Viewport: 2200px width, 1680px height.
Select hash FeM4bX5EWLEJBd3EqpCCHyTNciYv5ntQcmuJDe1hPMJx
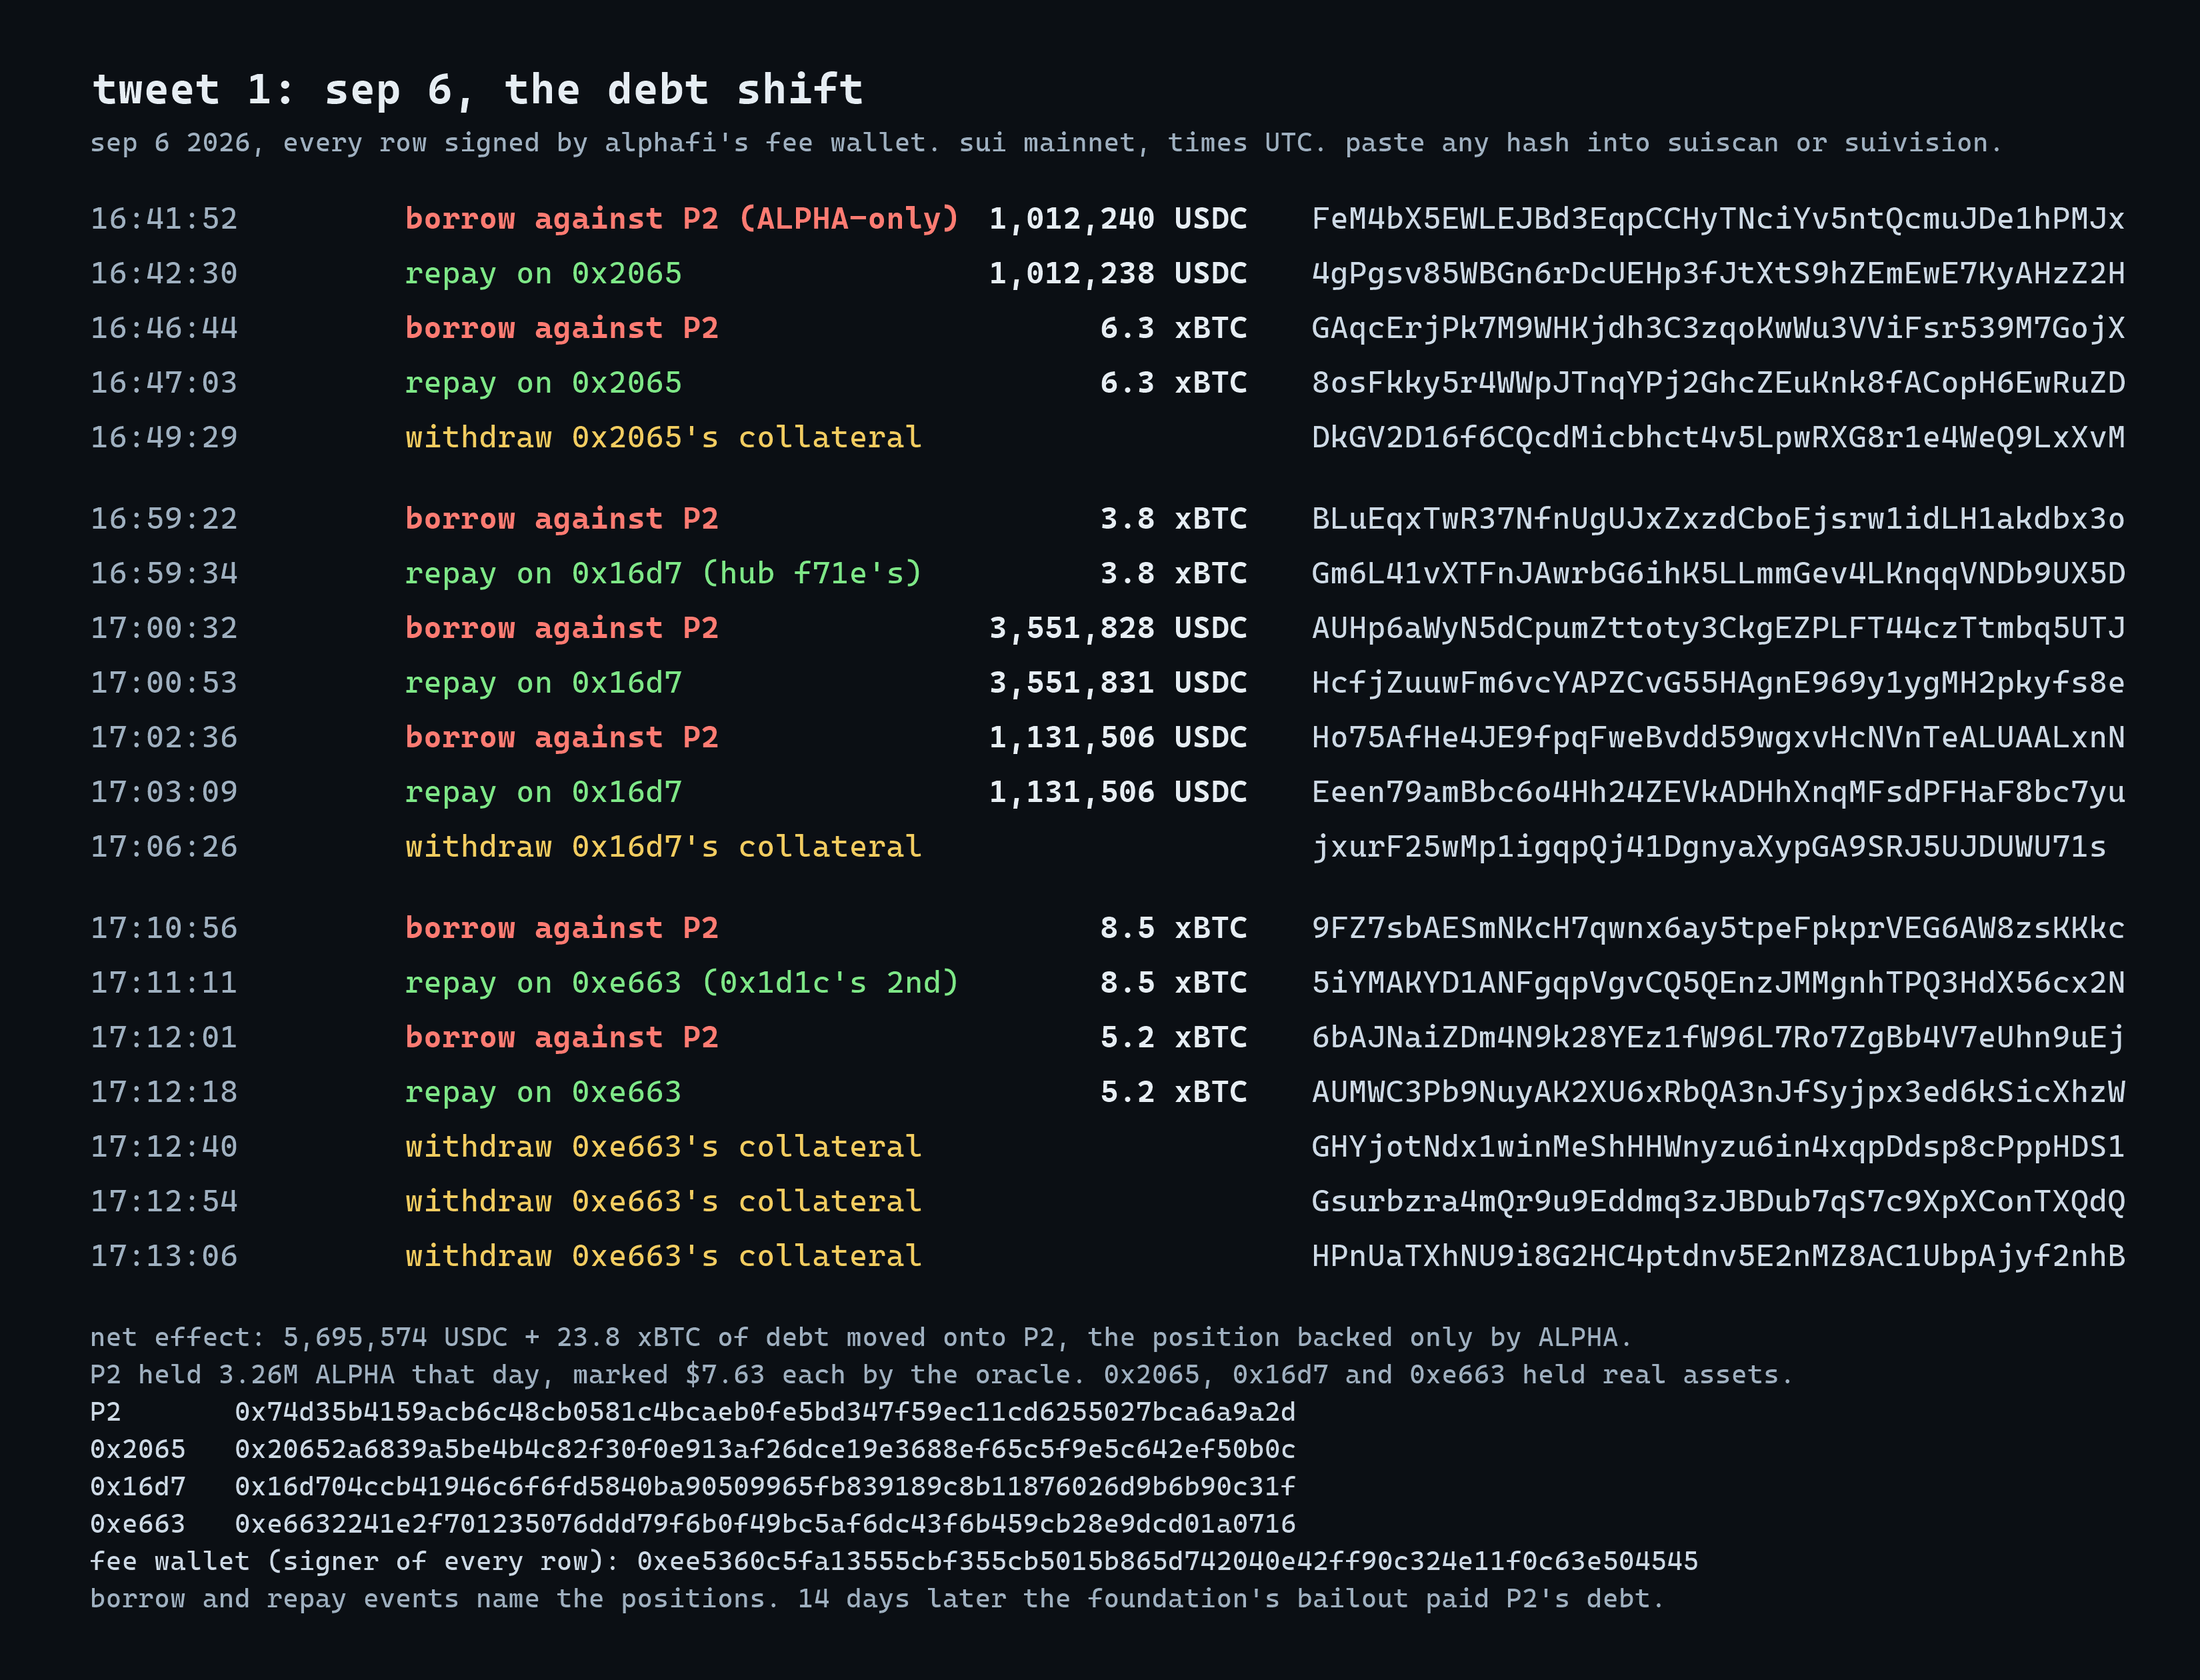(1718, 219)
